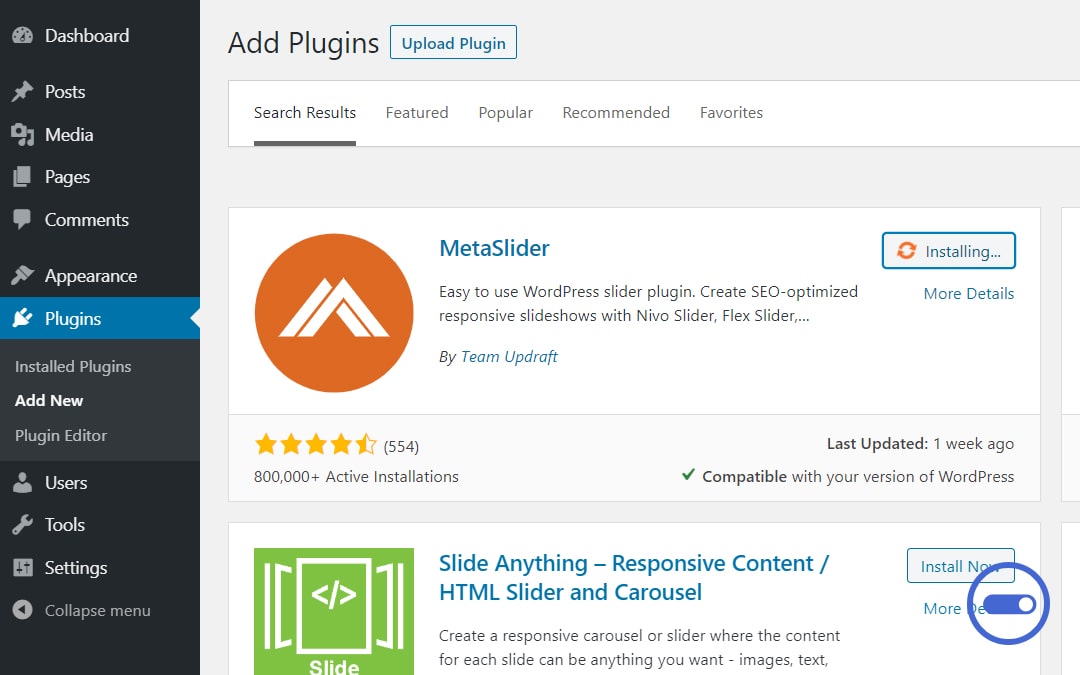Select the Posts pushpin icon
This screenshot has height=675, width=1080.
point(22,92)
